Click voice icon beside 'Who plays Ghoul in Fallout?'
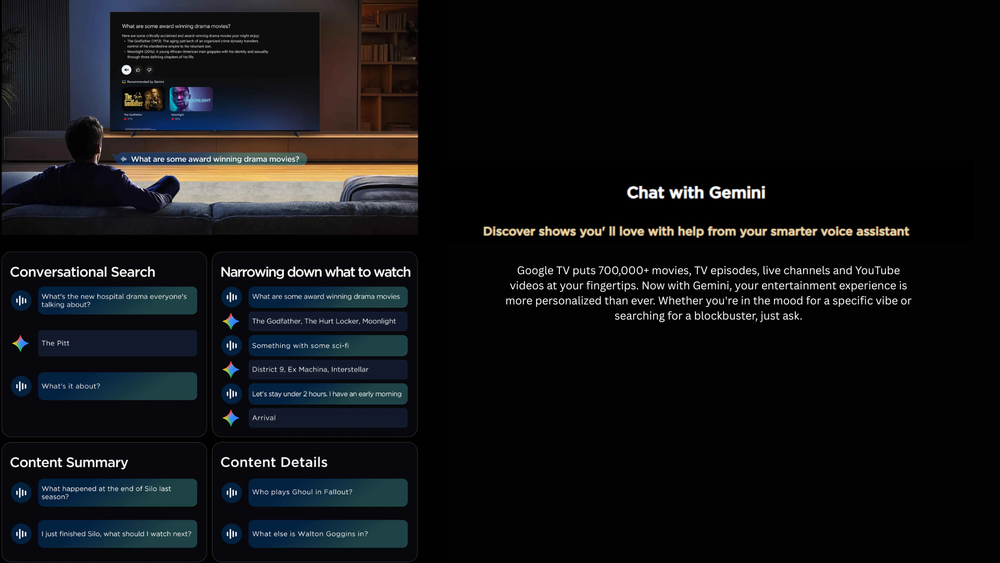Image resolution: width=1000 pixels, height=563 pixels. (x=232, y=492)
